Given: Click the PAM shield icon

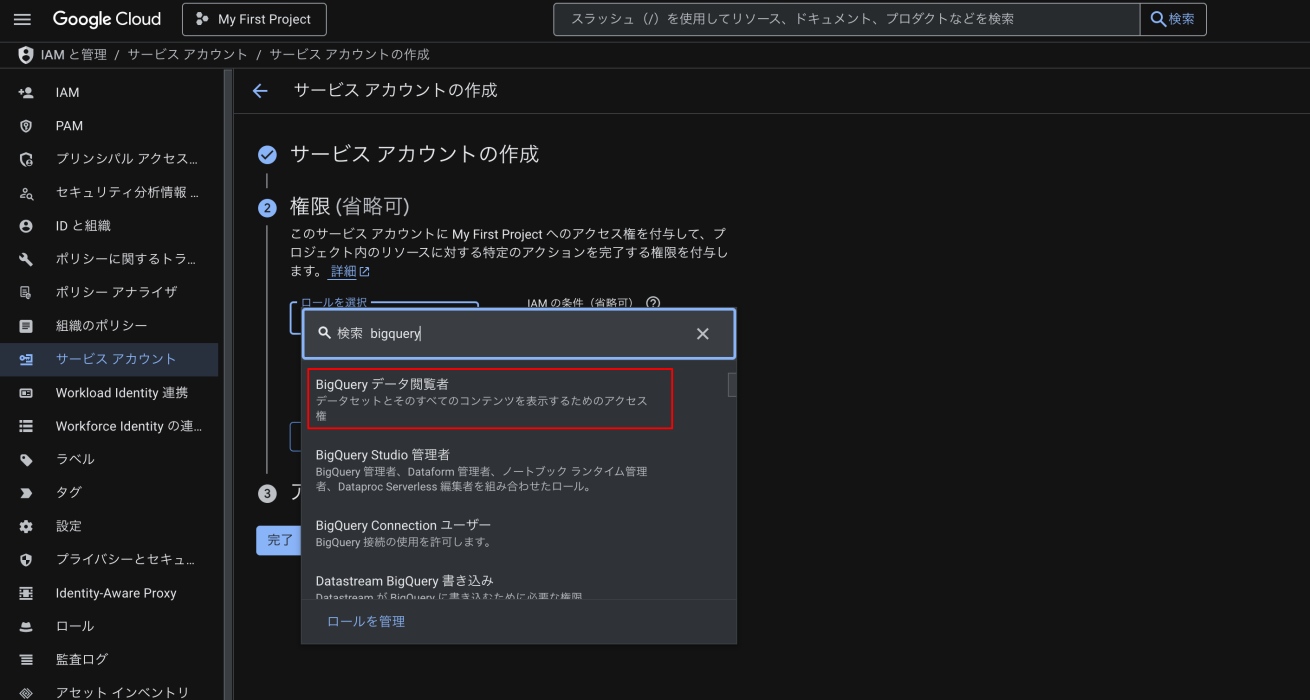Looking at the screenshot, I should [x=26, y=126].
